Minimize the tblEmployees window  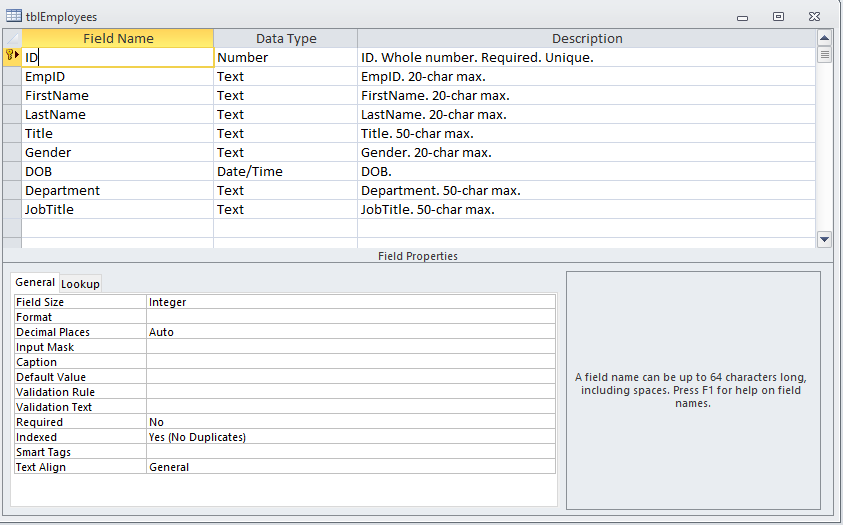pos(742,17)
